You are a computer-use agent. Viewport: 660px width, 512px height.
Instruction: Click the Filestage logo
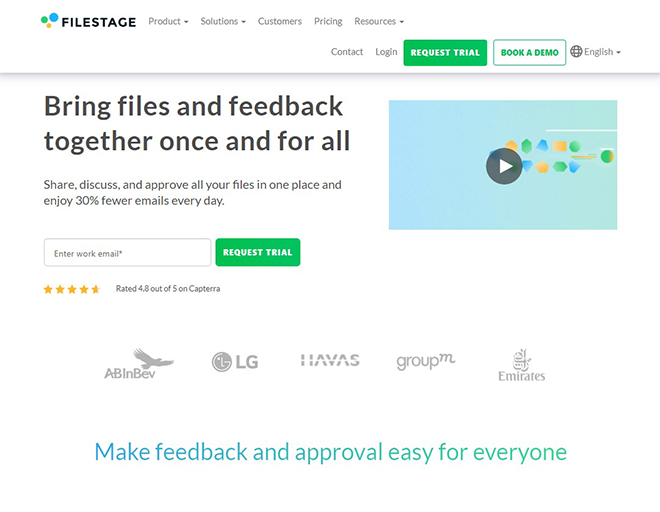click(x=88, y=21)
